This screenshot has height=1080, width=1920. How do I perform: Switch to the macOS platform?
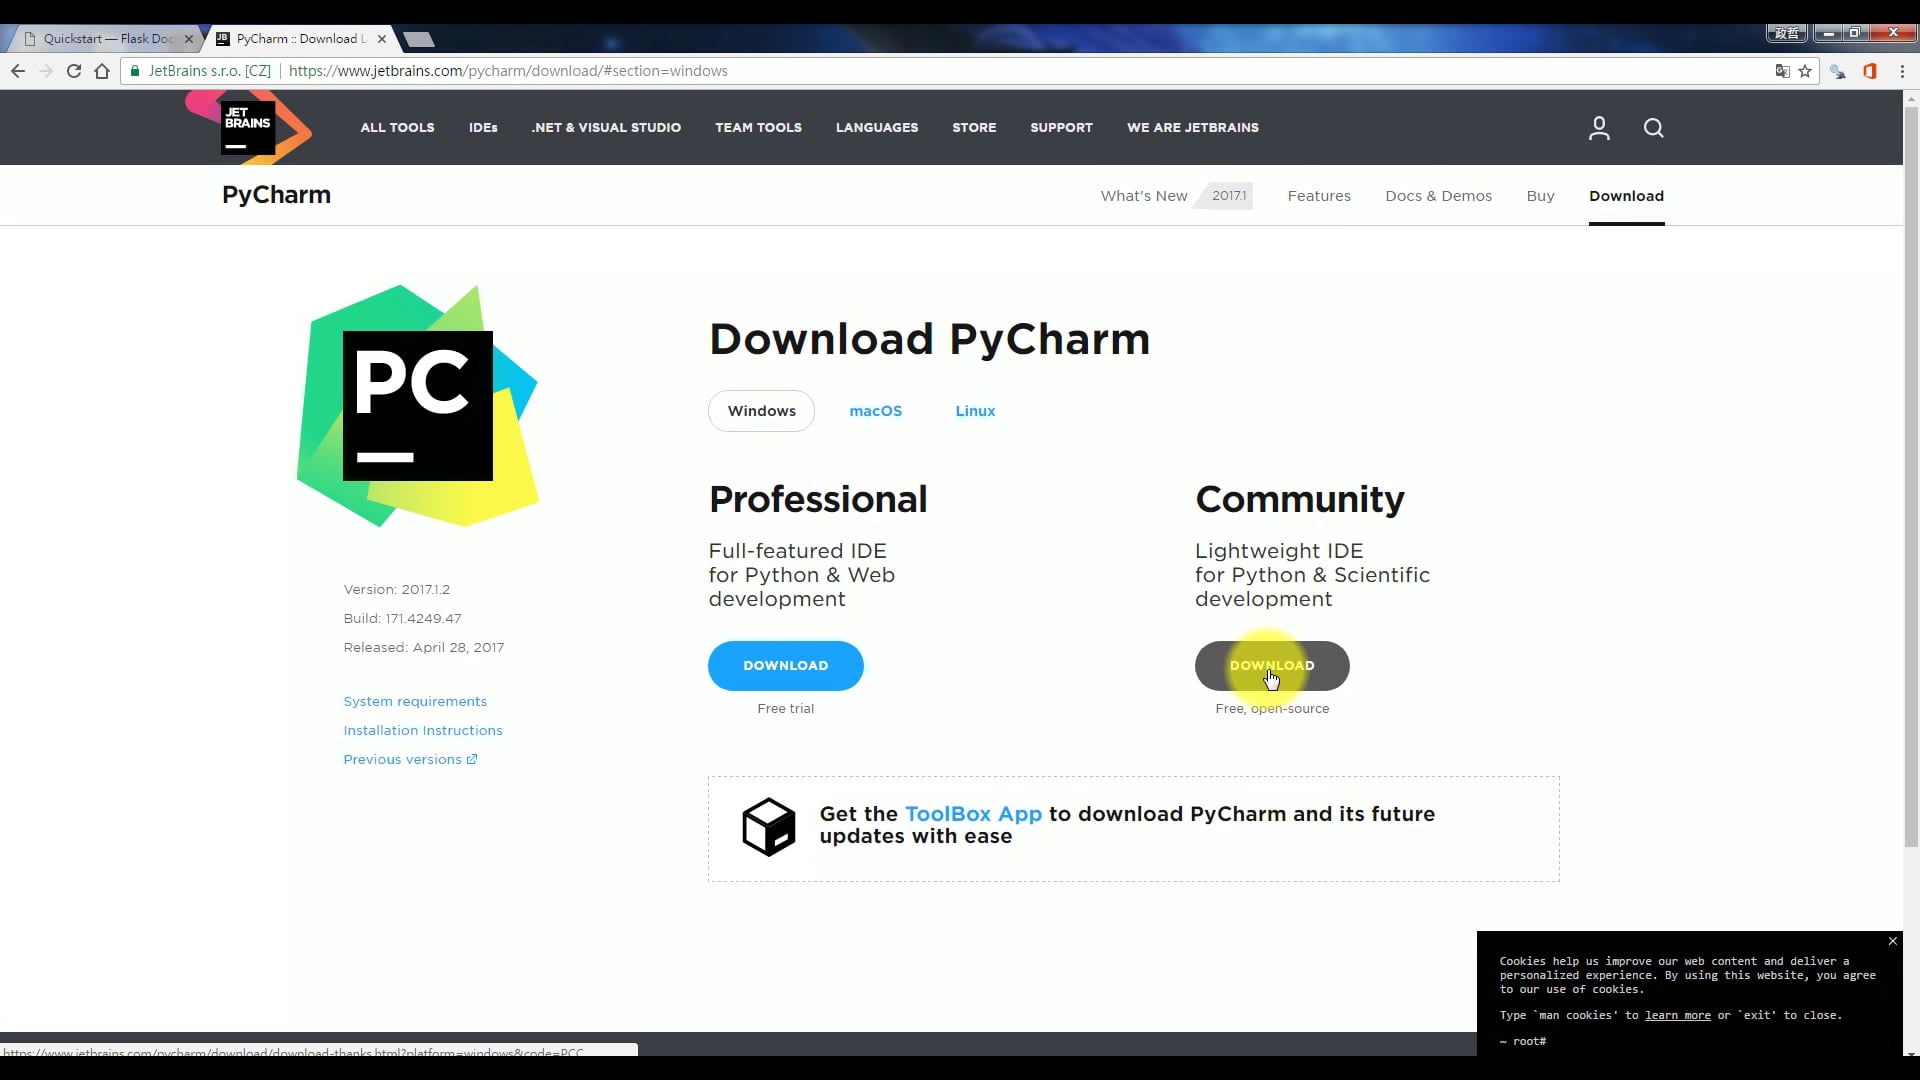click(875, 410)
